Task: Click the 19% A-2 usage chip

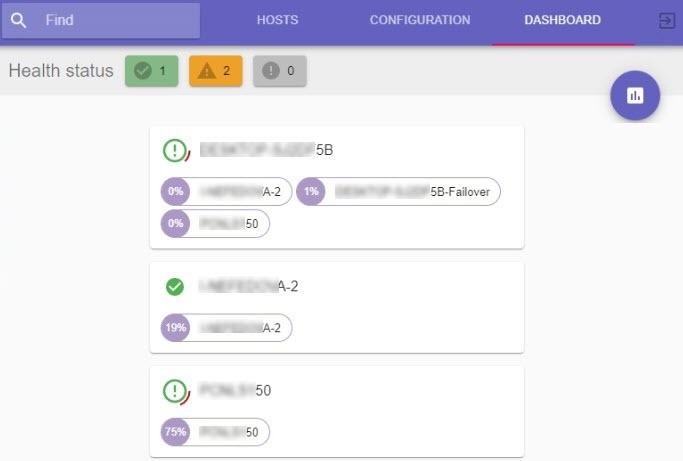Action: click(226, 328)
